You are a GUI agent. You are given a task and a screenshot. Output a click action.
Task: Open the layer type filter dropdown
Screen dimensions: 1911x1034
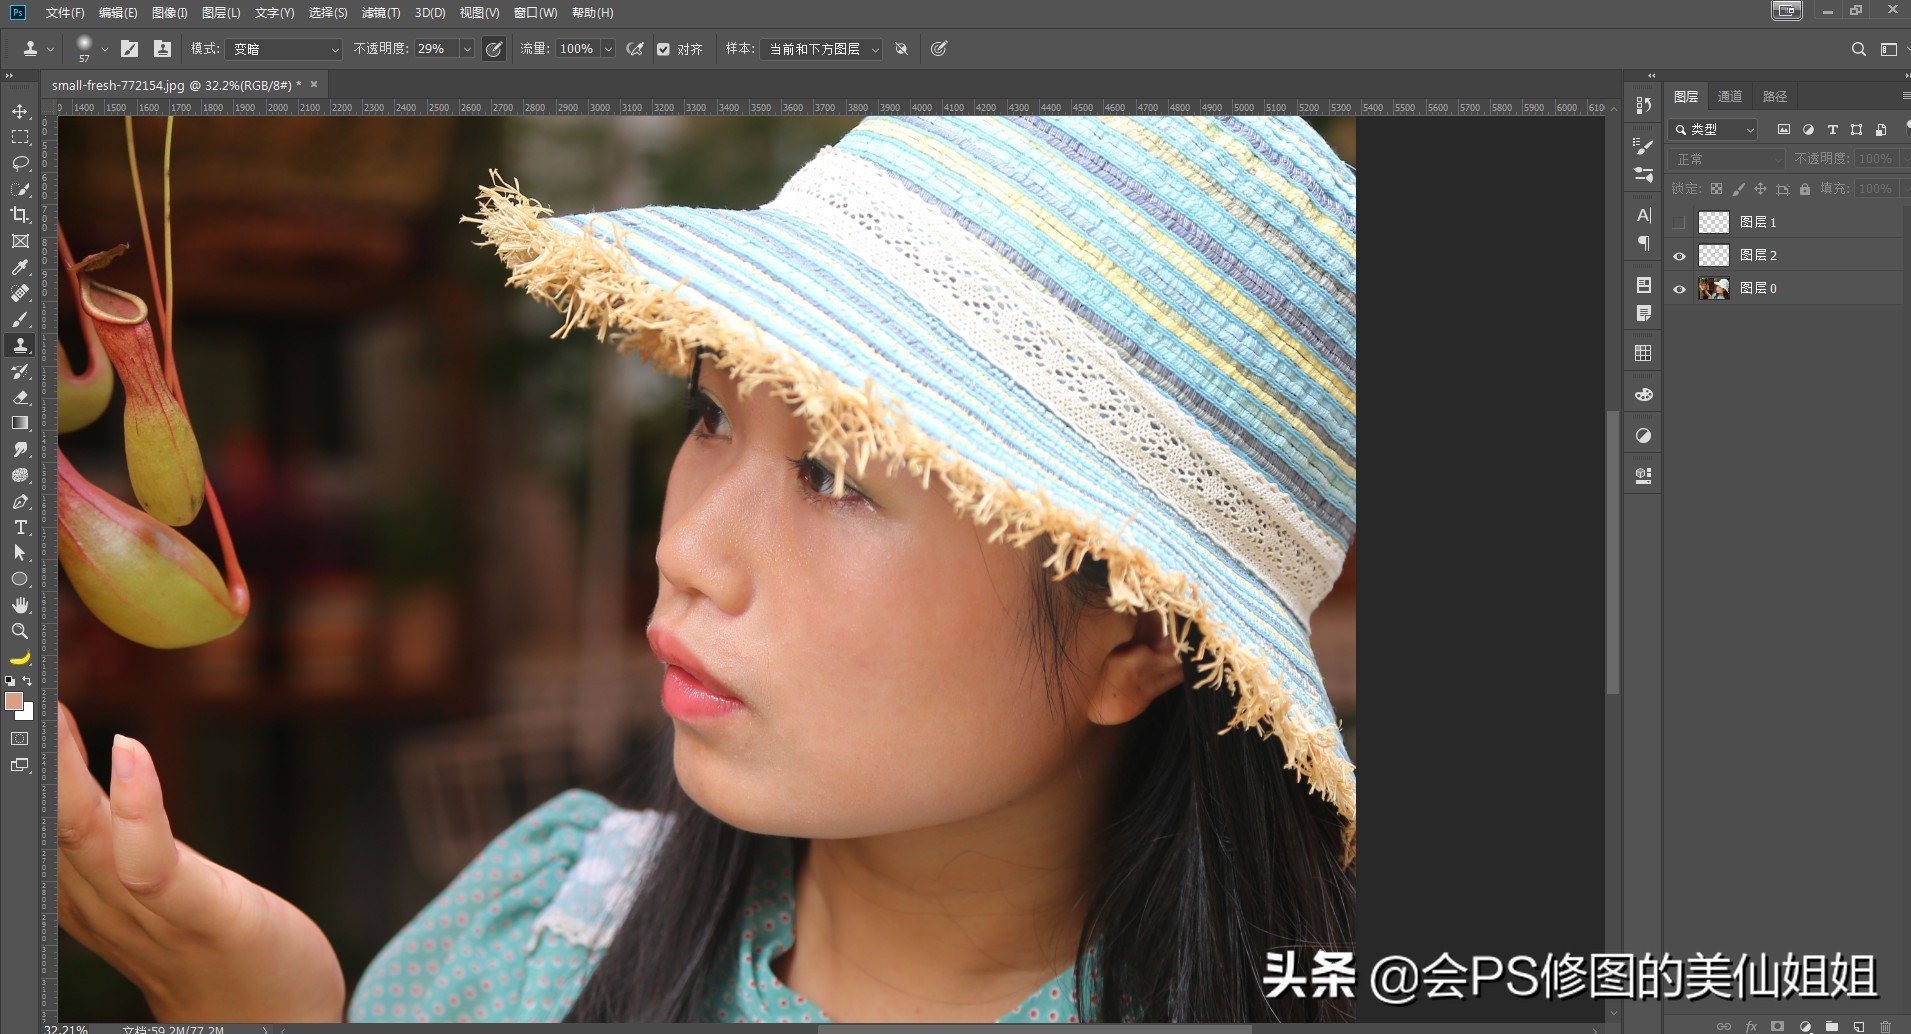[x=1711, y=129]
